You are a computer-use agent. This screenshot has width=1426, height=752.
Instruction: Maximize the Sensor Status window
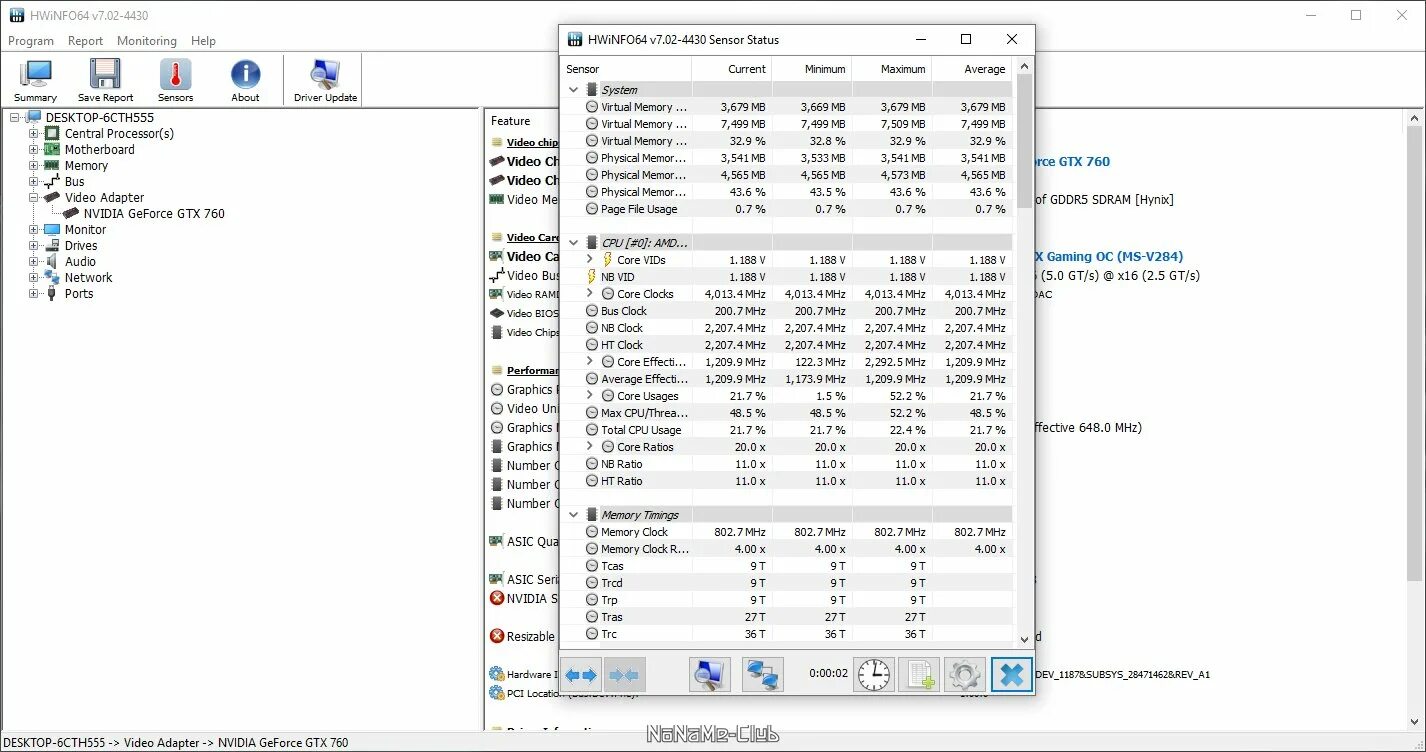point(966,39)
